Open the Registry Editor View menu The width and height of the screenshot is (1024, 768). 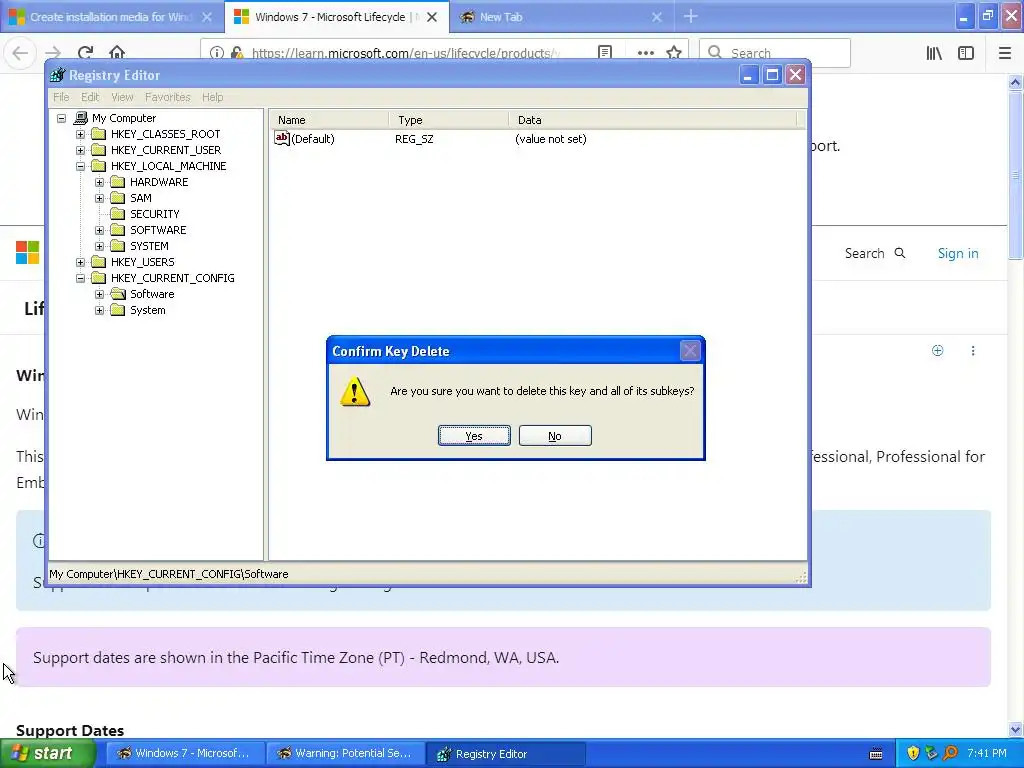click(122, 97)
